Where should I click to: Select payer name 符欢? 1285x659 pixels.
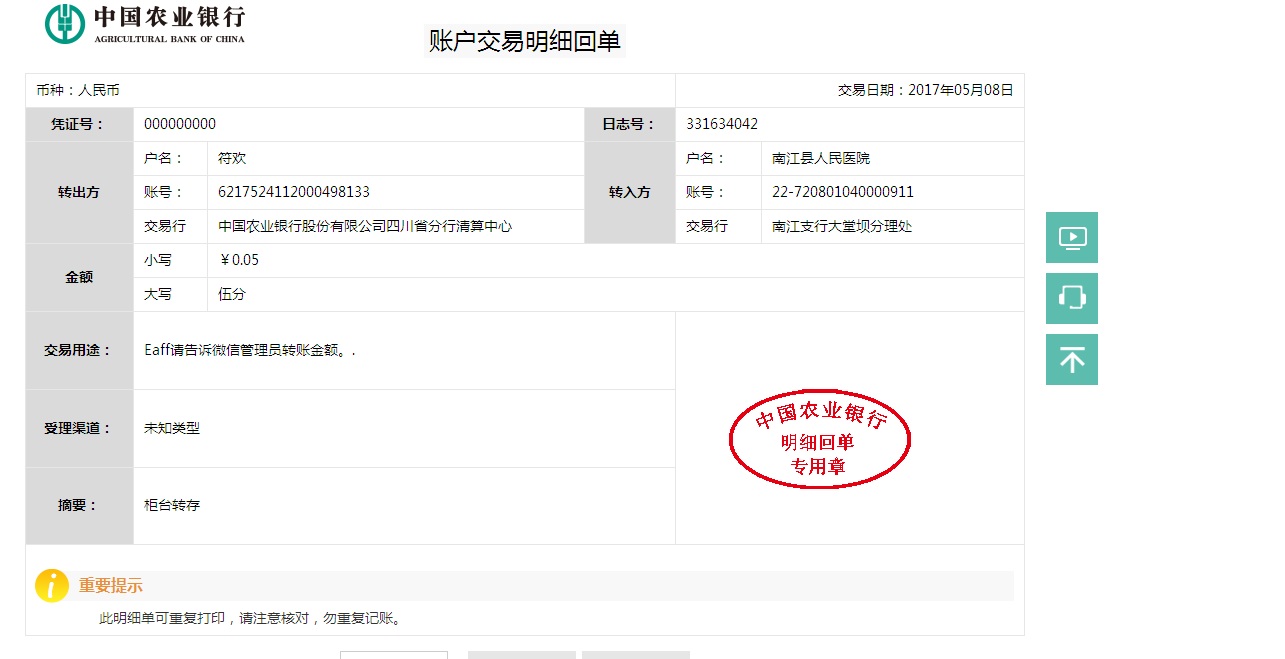click(x=232, y=158)
